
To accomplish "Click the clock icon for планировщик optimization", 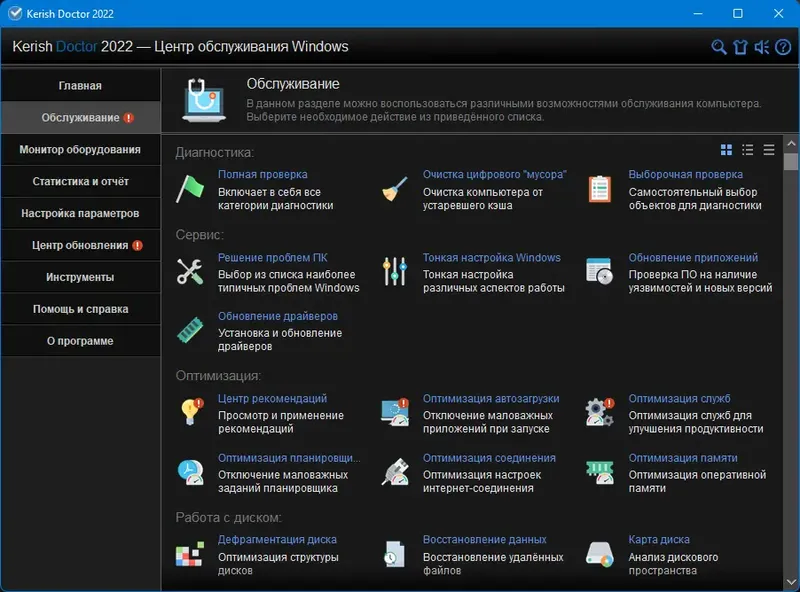I will [x=190, y=472].
